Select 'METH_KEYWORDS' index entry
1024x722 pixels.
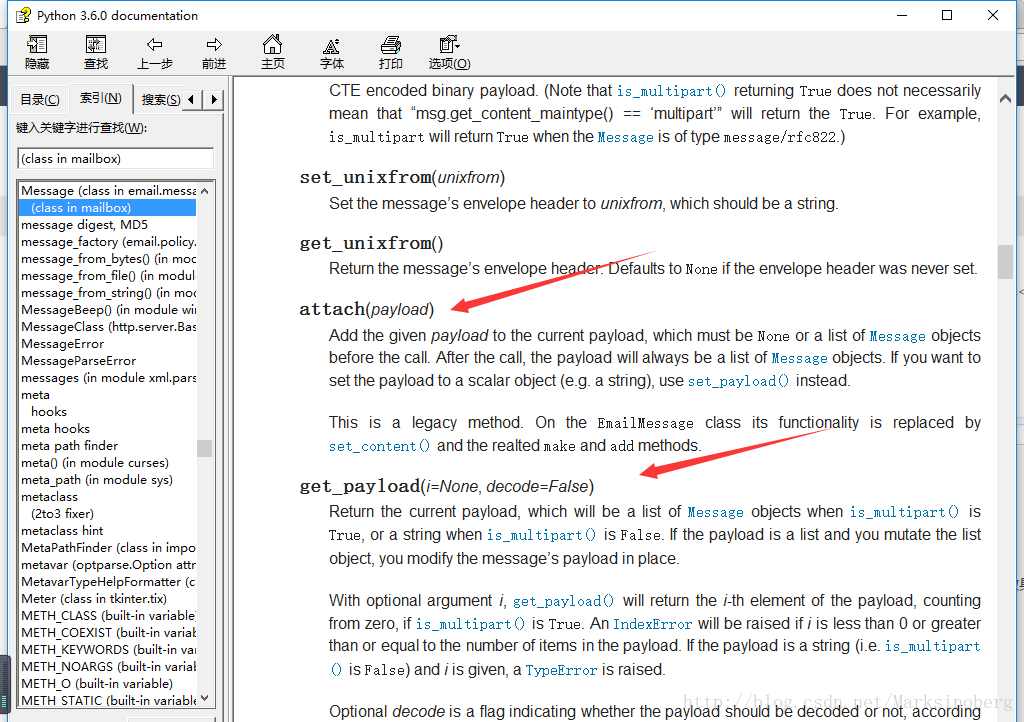(108, 649)
